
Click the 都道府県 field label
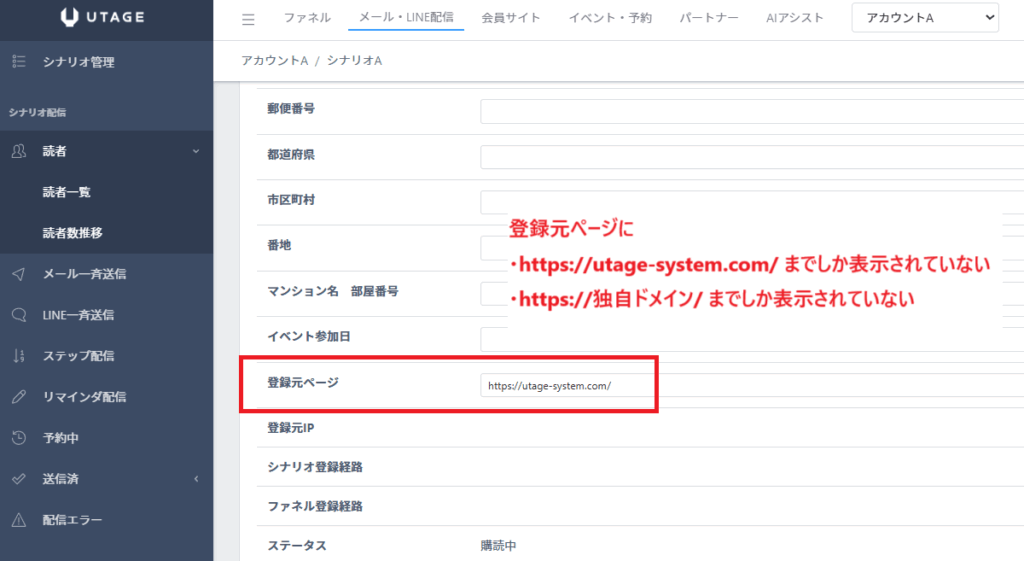coord(291,154)
